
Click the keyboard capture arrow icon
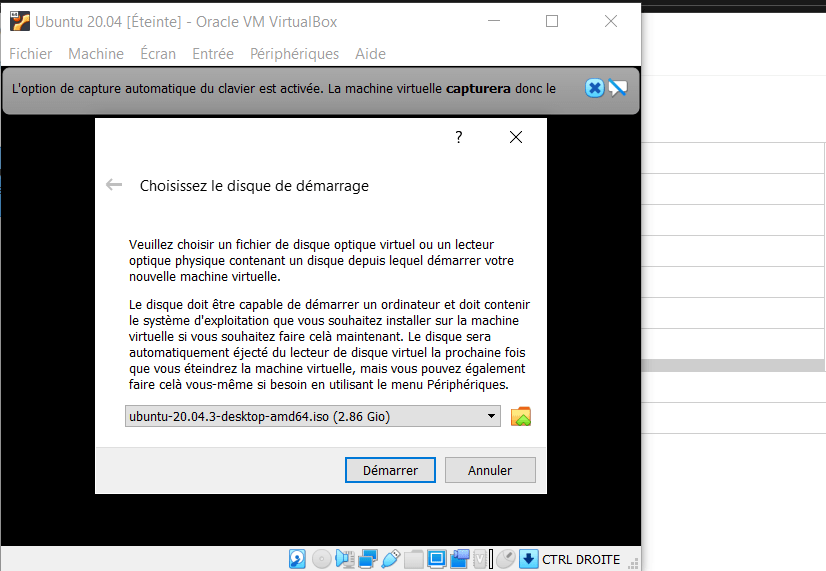[529, 559]
